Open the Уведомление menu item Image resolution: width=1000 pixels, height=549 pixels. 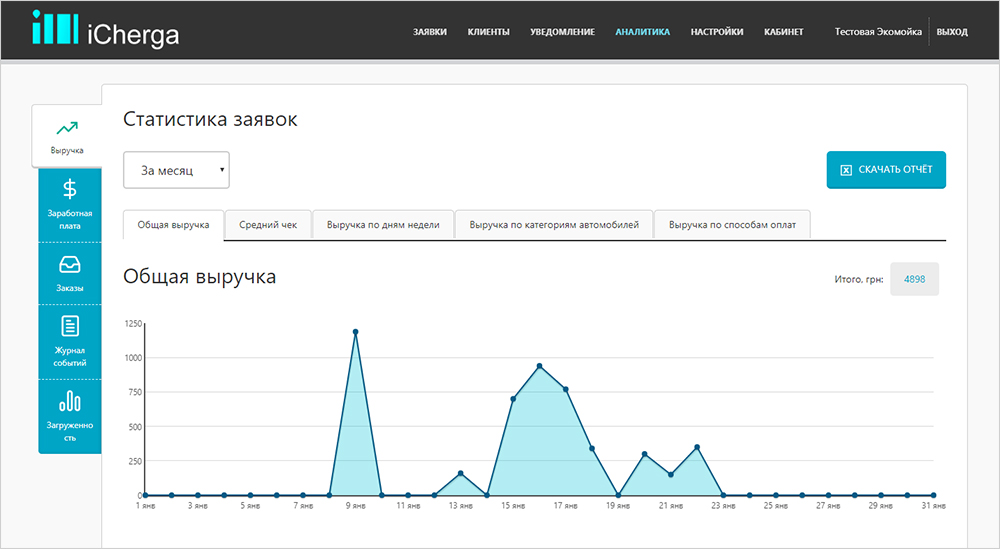click(x=563, y=32)
